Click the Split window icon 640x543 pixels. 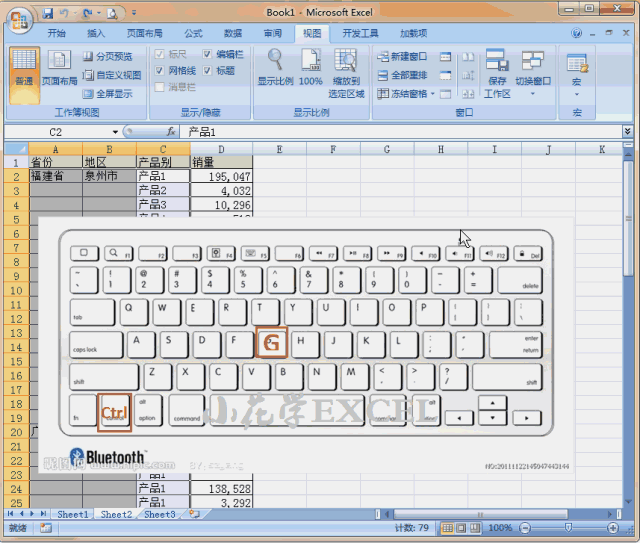click(x=445, y=56)
